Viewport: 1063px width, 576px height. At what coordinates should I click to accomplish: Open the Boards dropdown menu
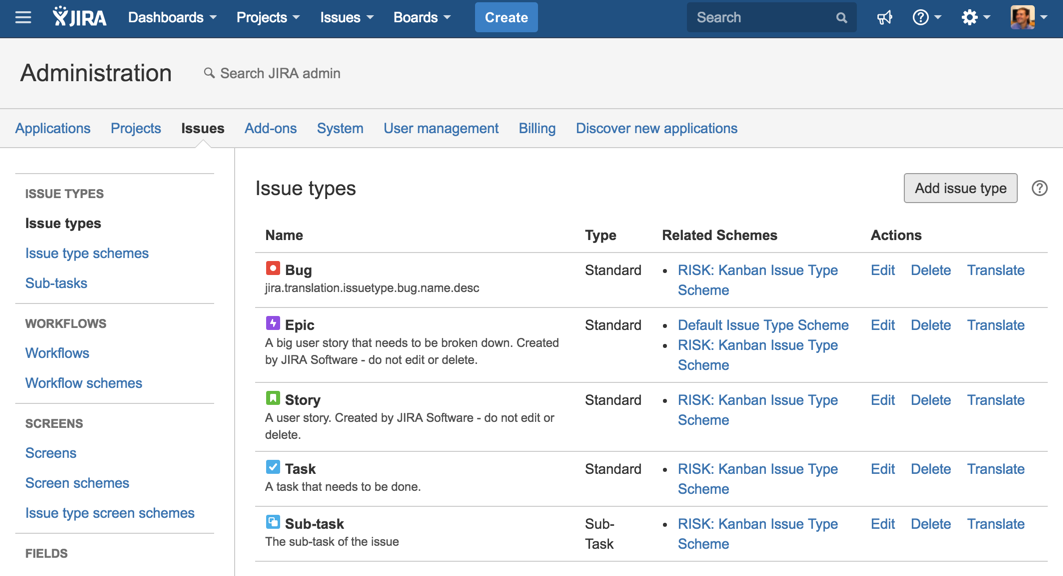click(x=421, y=18)
